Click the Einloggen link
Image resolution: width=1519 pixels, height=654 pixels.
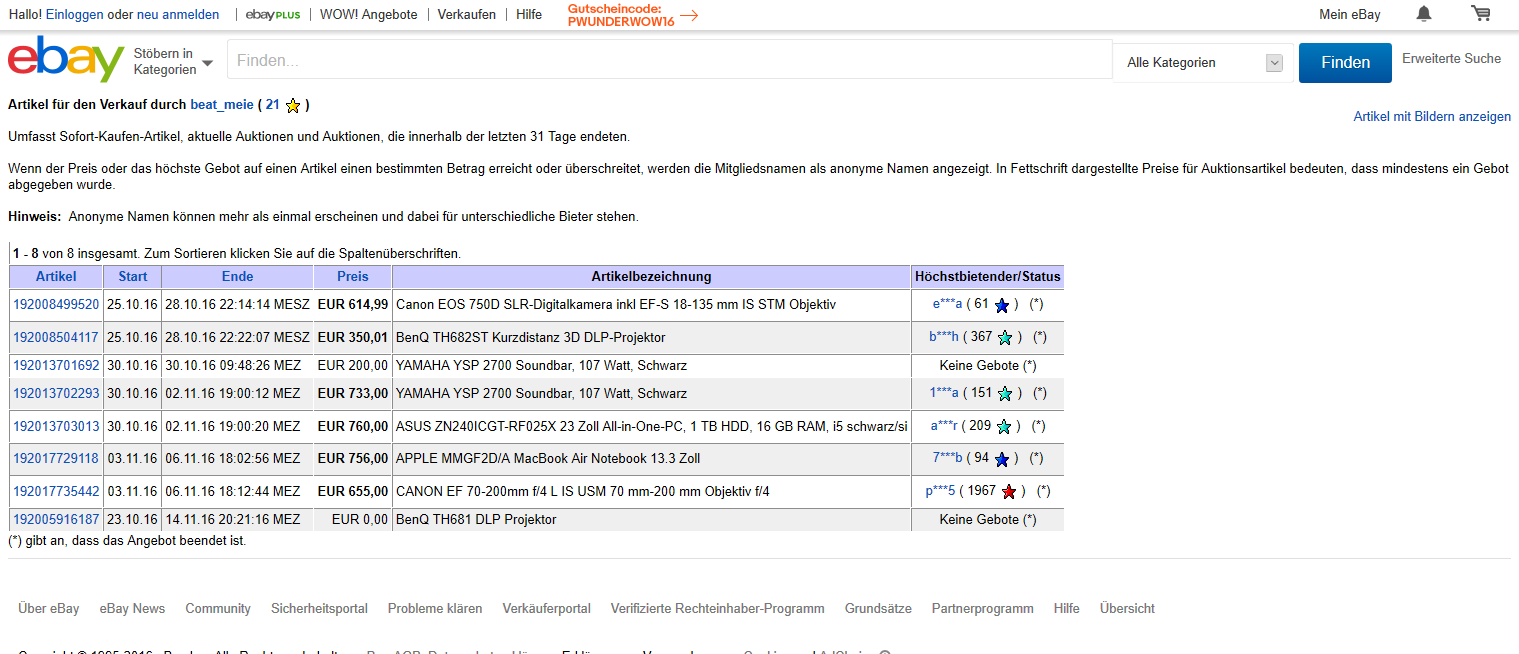coord(74,15)
